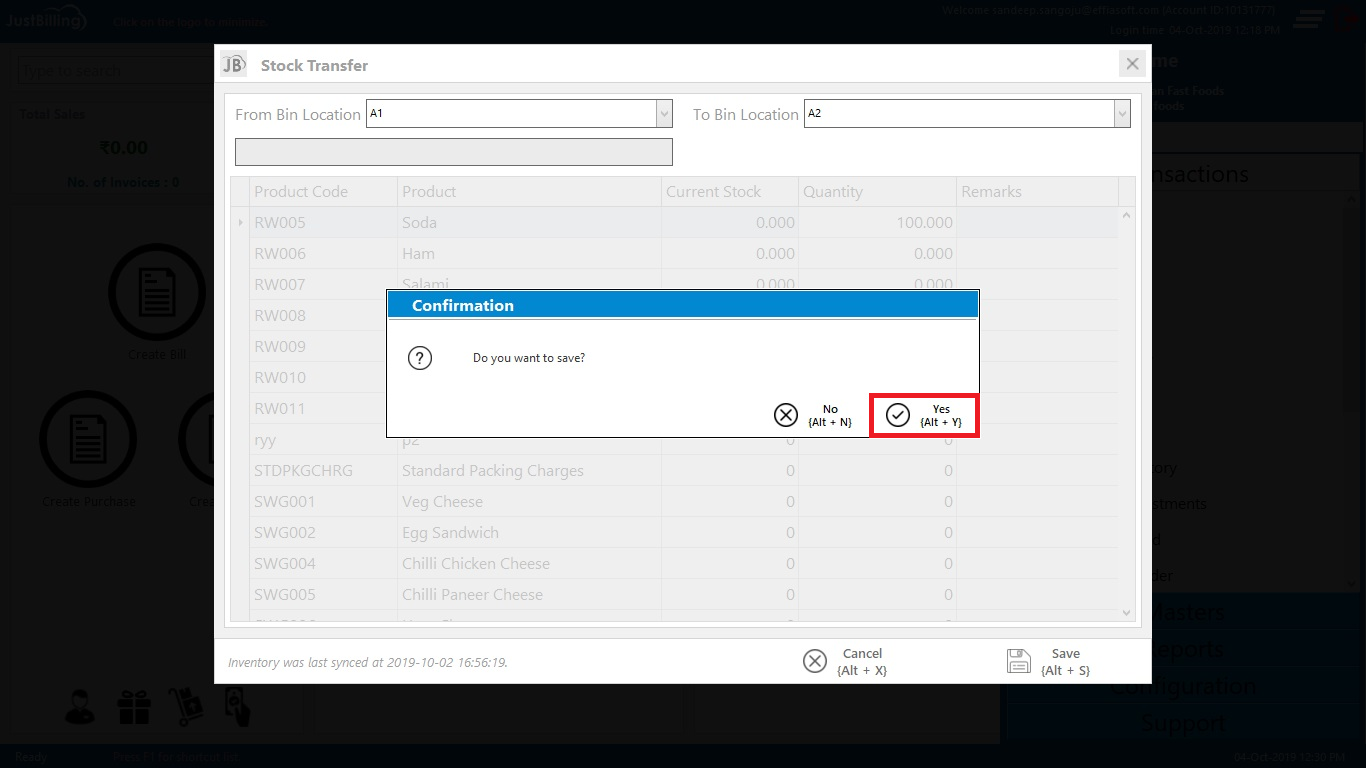The image size is (1366, 768).
Task: Click the question mark icon in Confirmation
Action: click(x=420, y=358)
